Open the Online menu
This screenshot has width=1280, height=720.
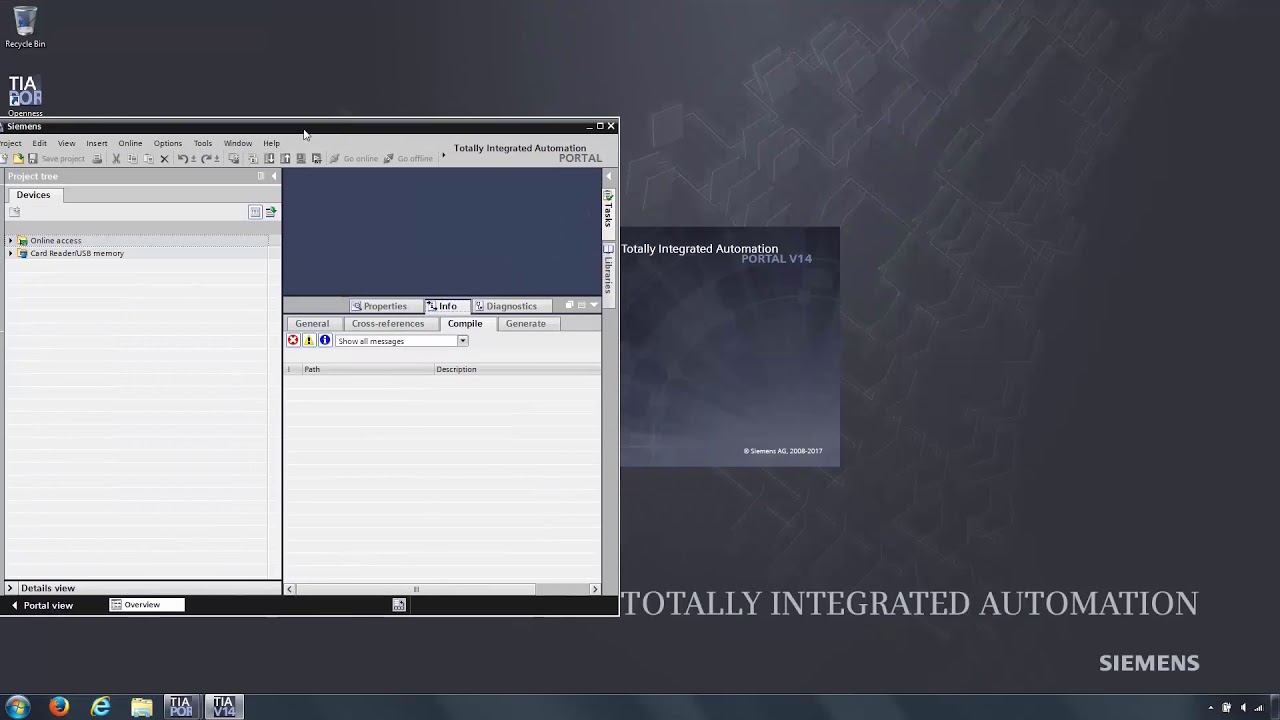pyautogui.click(x=130, y=143)
